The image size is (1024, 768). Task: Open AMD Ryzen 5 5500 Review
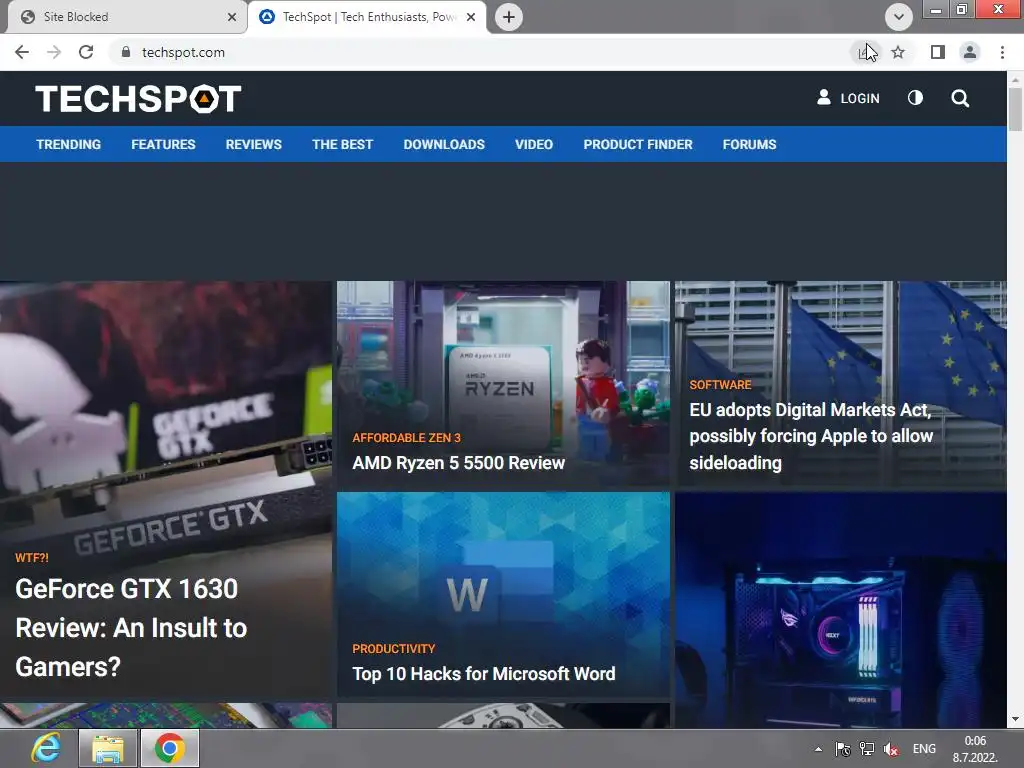[x=458, y=463]
